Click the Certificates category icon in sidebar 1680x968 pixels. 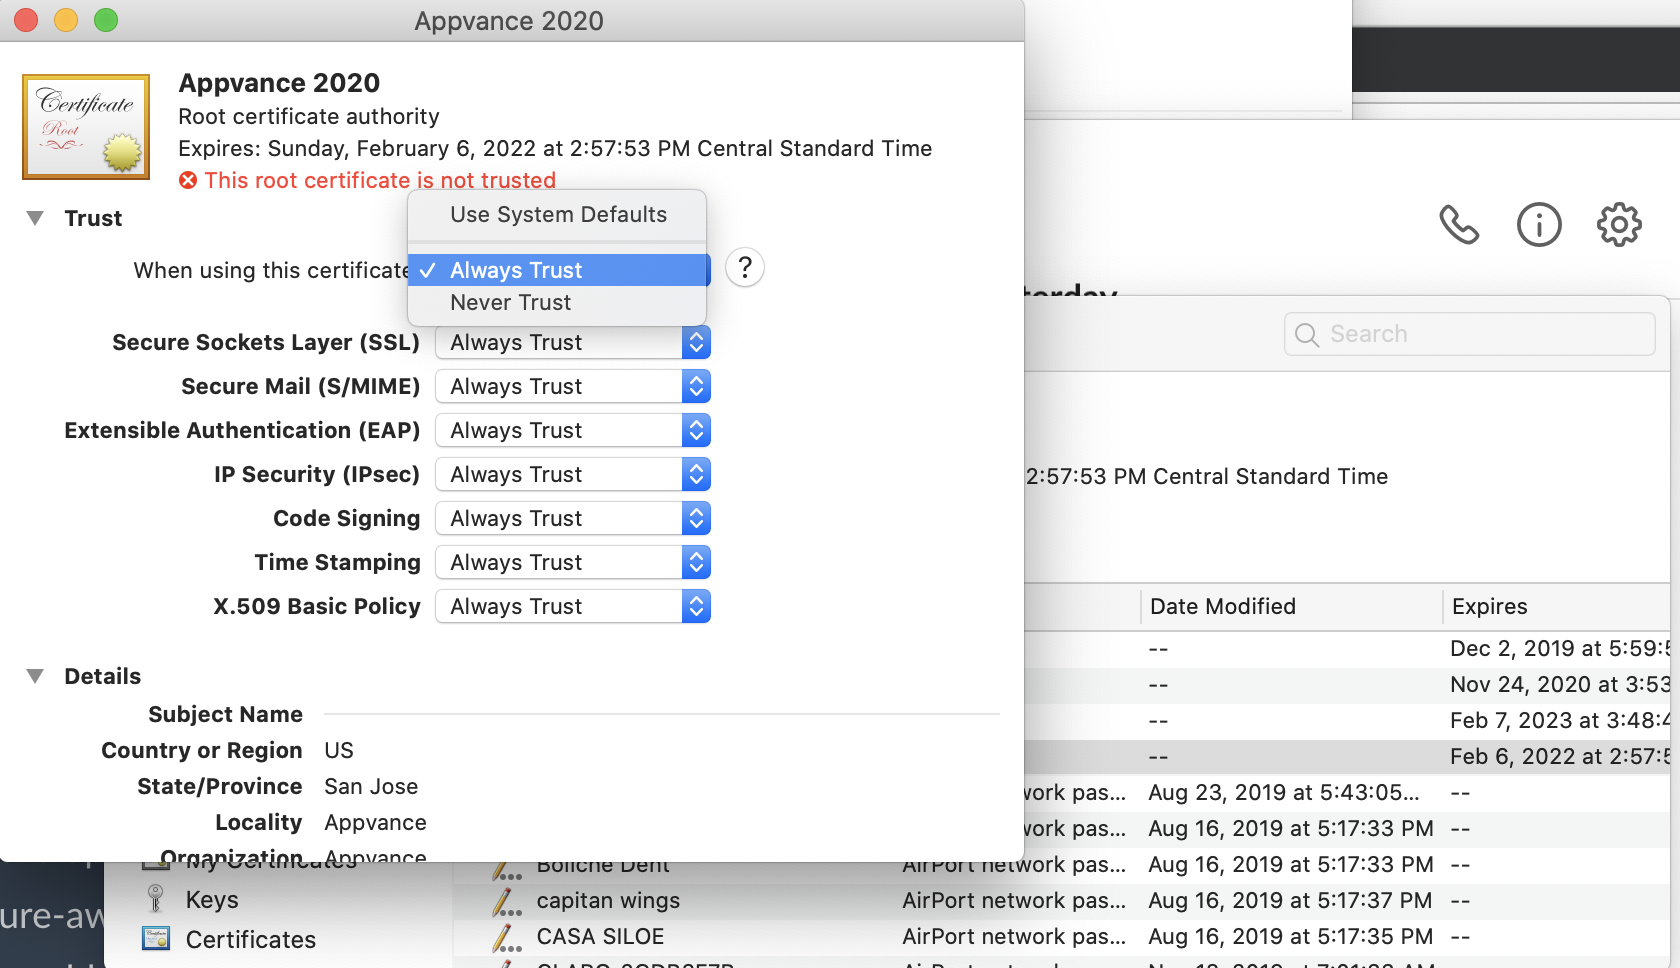click(x=156, y=938)
